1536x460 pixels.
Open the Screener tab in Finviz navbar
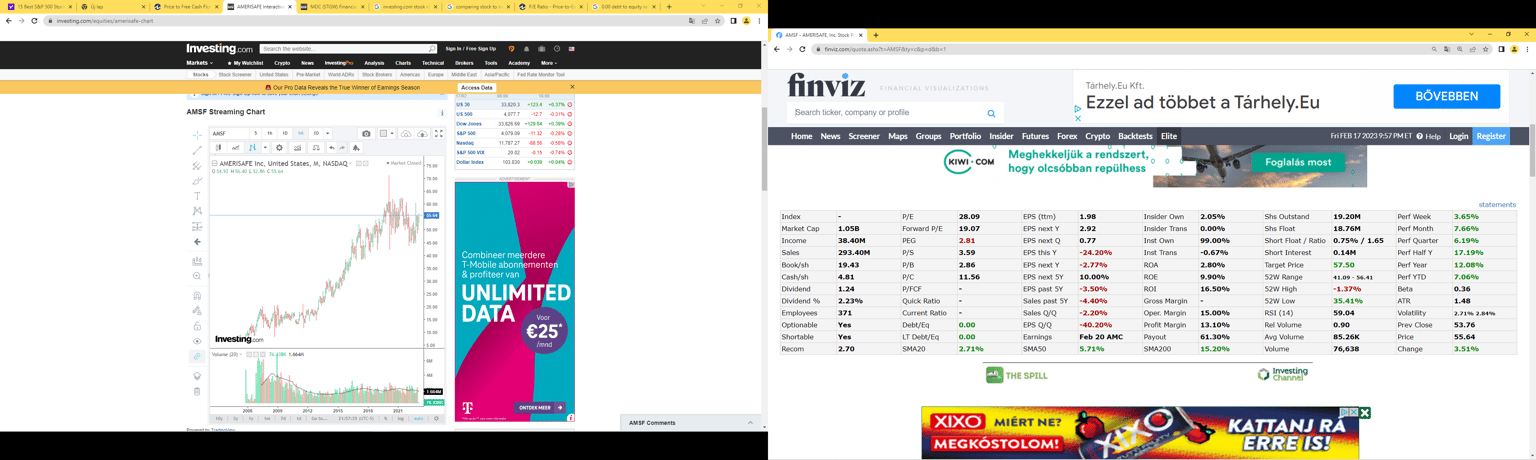point(864,136)
